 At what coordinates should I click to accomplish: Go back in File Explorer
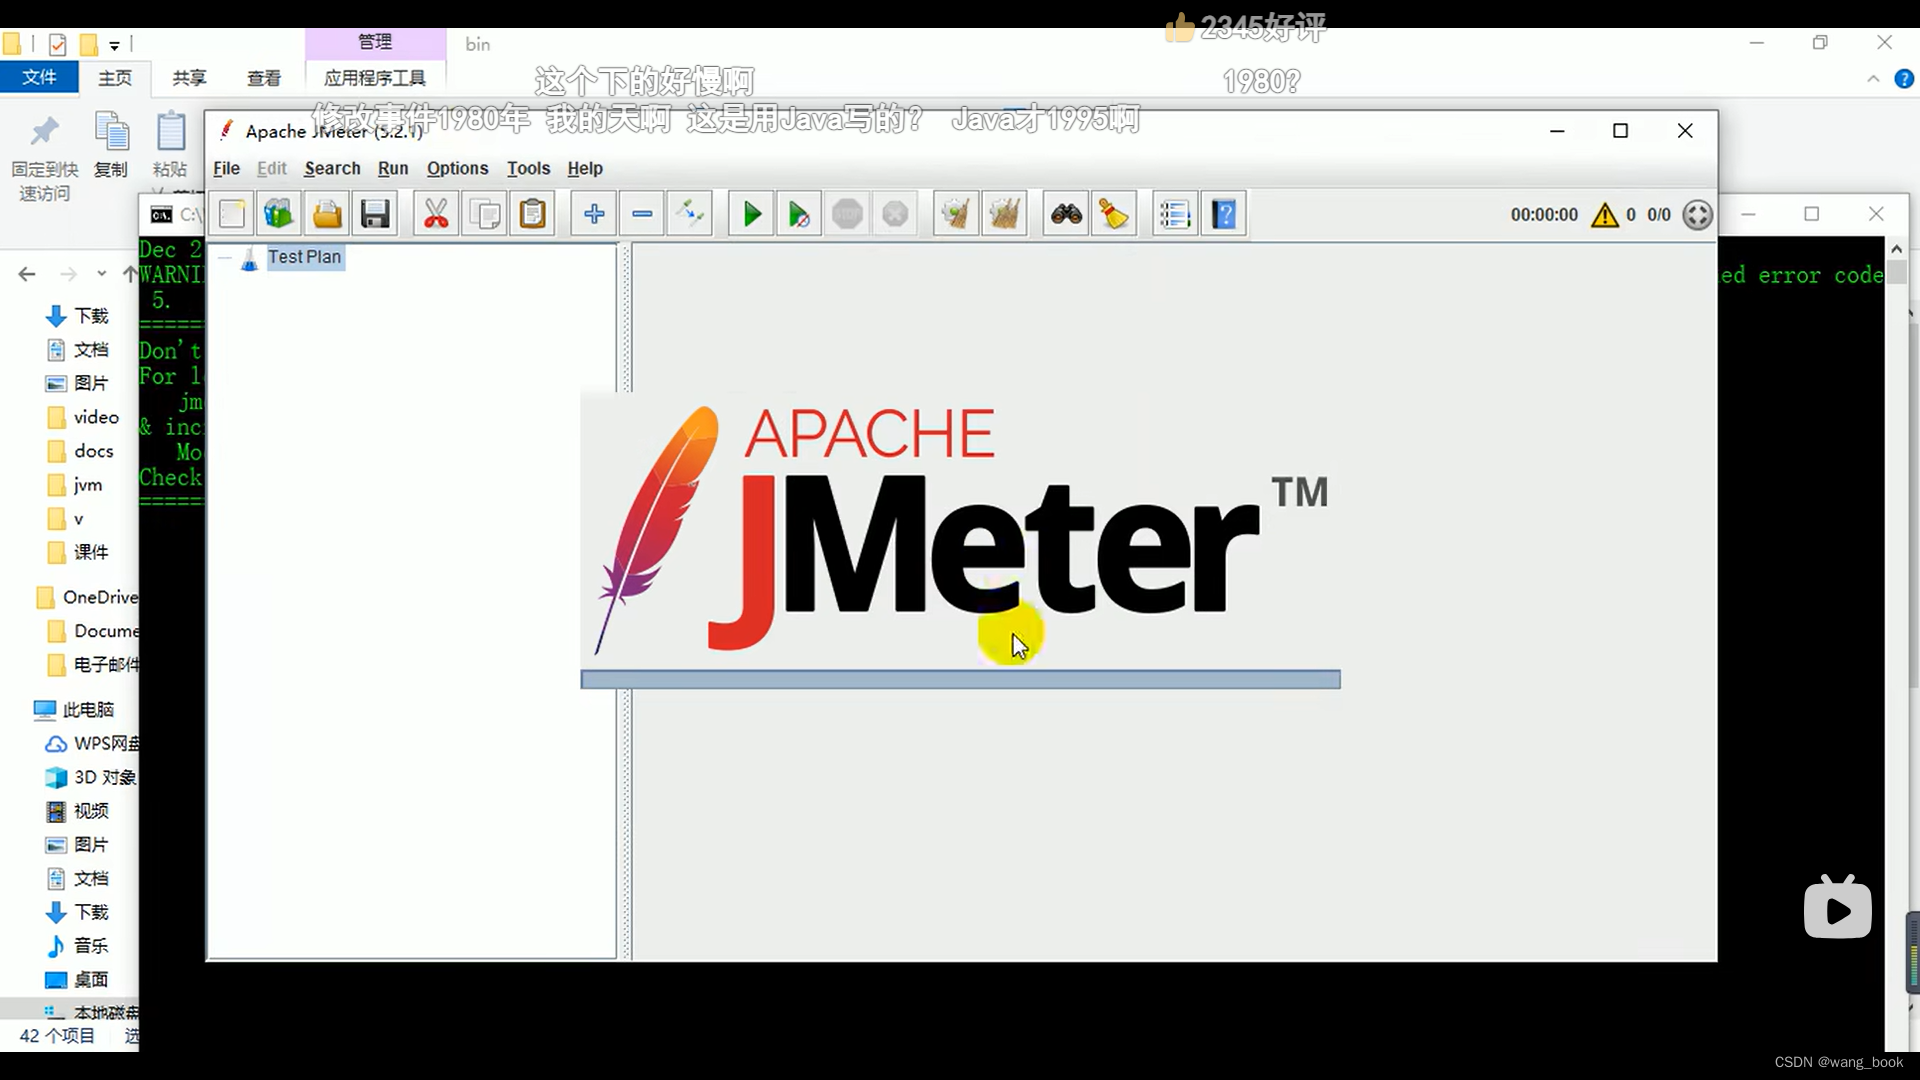[x=27, y=273]
